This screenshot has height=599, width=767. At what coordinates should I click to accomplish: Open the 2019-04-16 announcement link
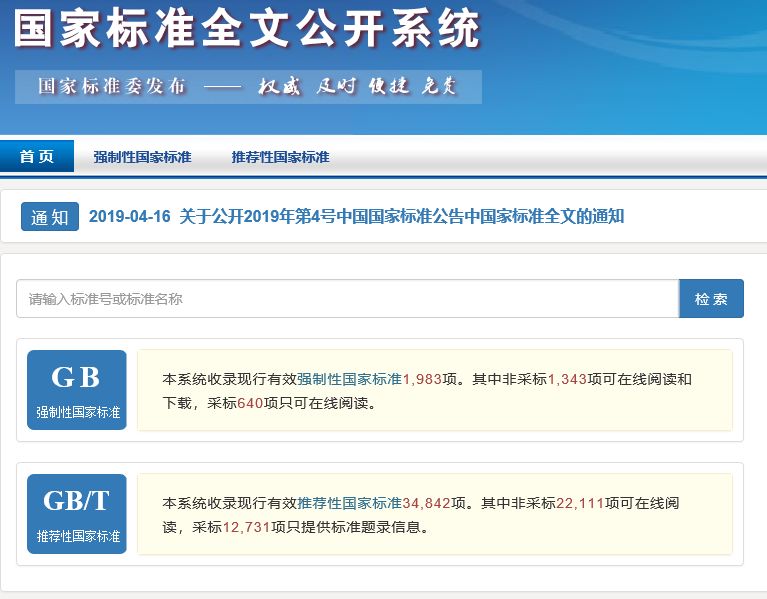pos(356,216)
